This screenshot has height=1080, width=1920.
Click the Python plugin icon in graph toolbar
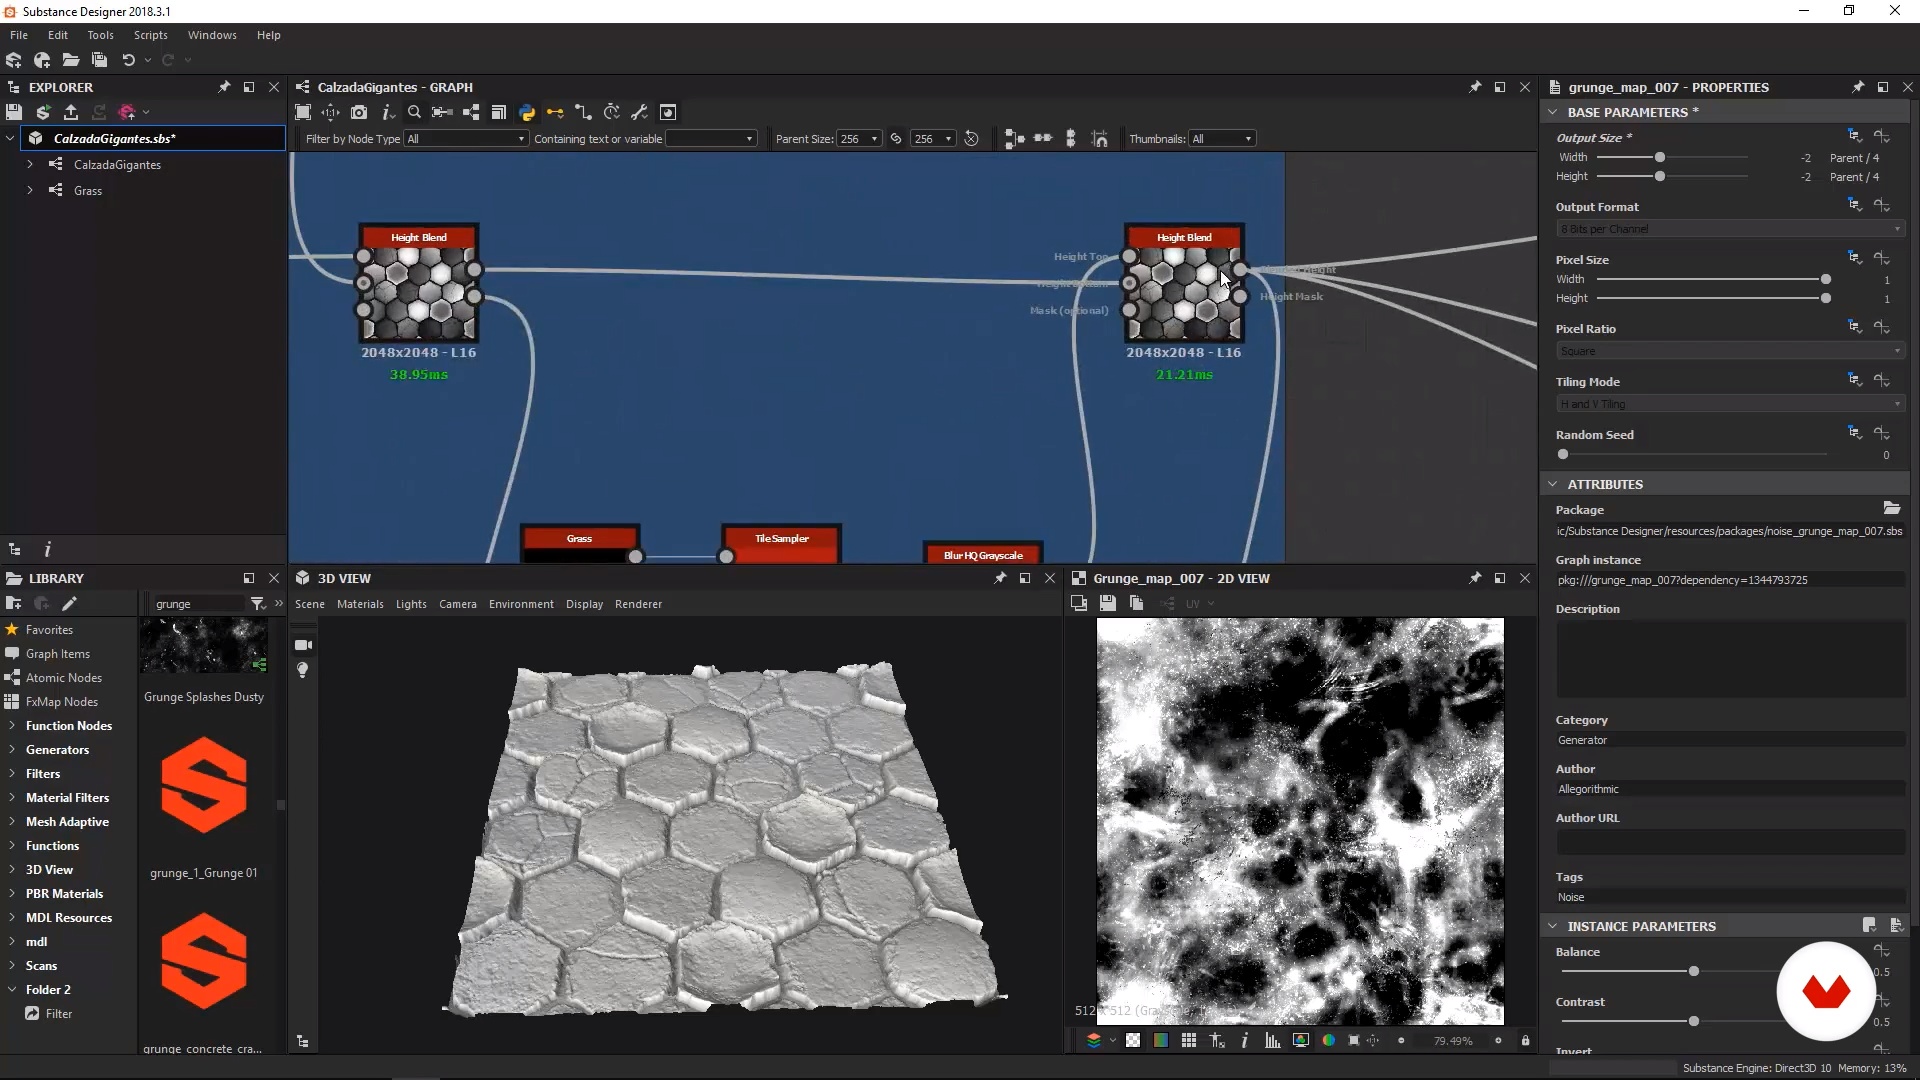(x=527, y=112)
